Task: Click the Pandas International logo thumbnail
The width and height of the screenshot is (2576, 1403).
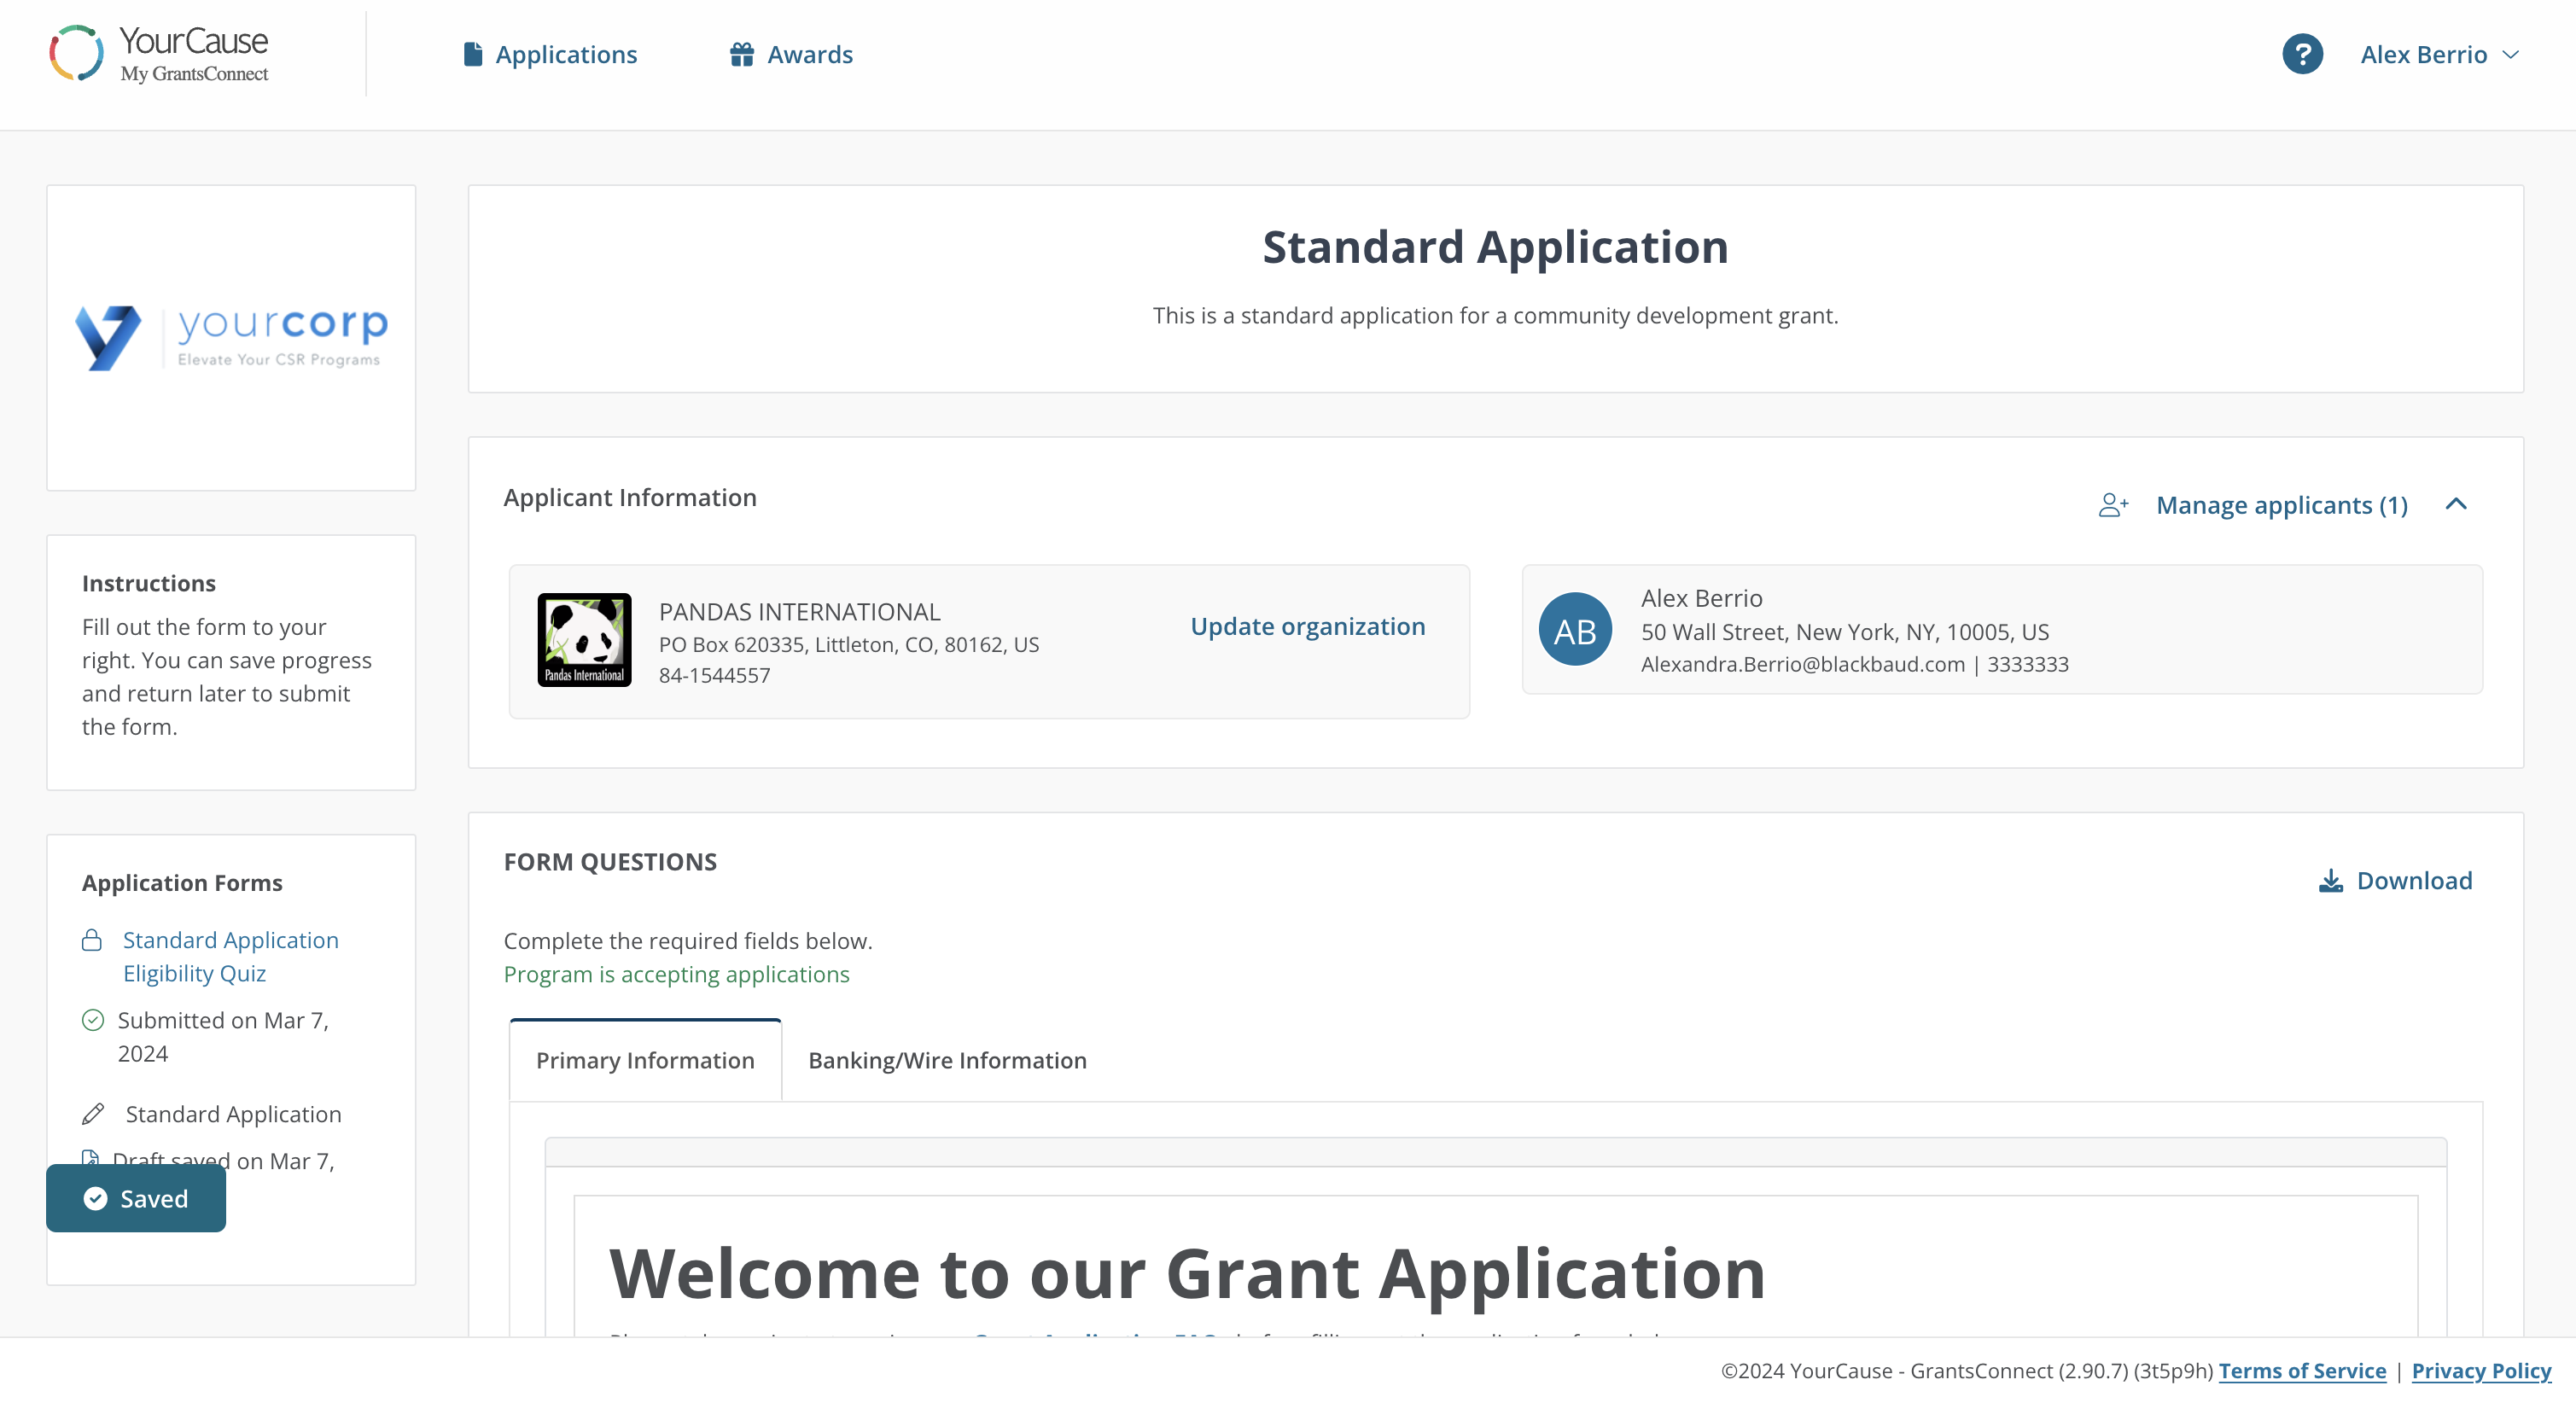Action: pos(585,641)
